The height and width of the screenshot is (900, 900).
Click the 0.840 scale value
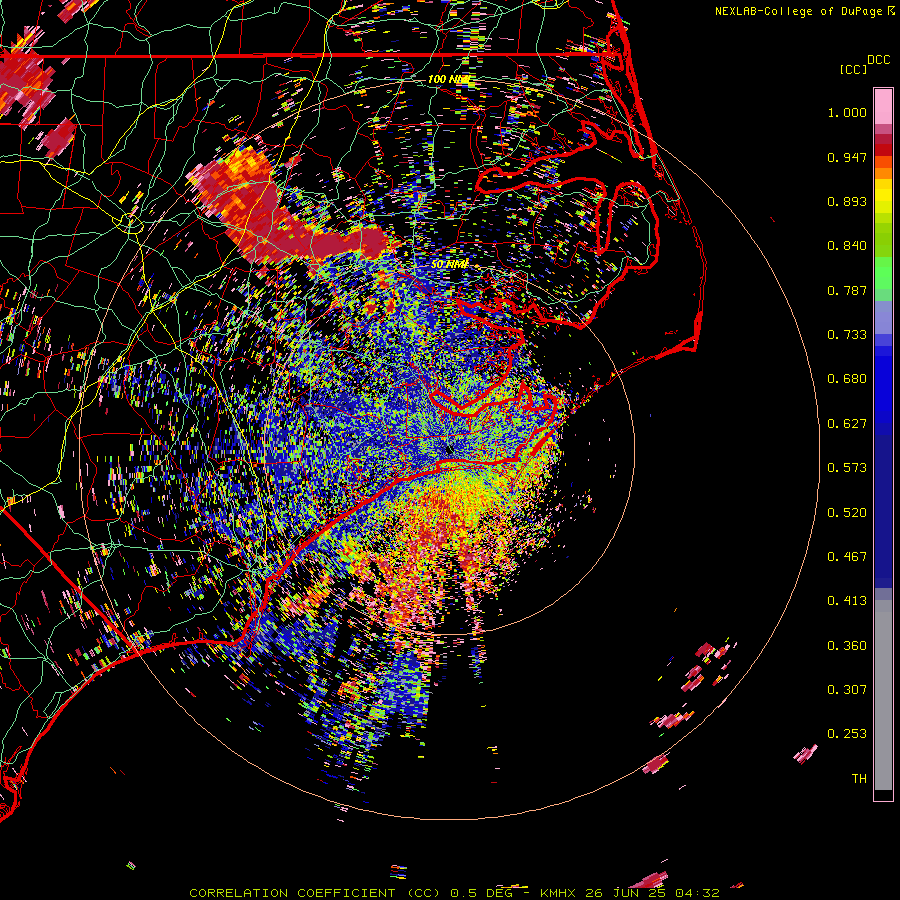click(847, 246)
